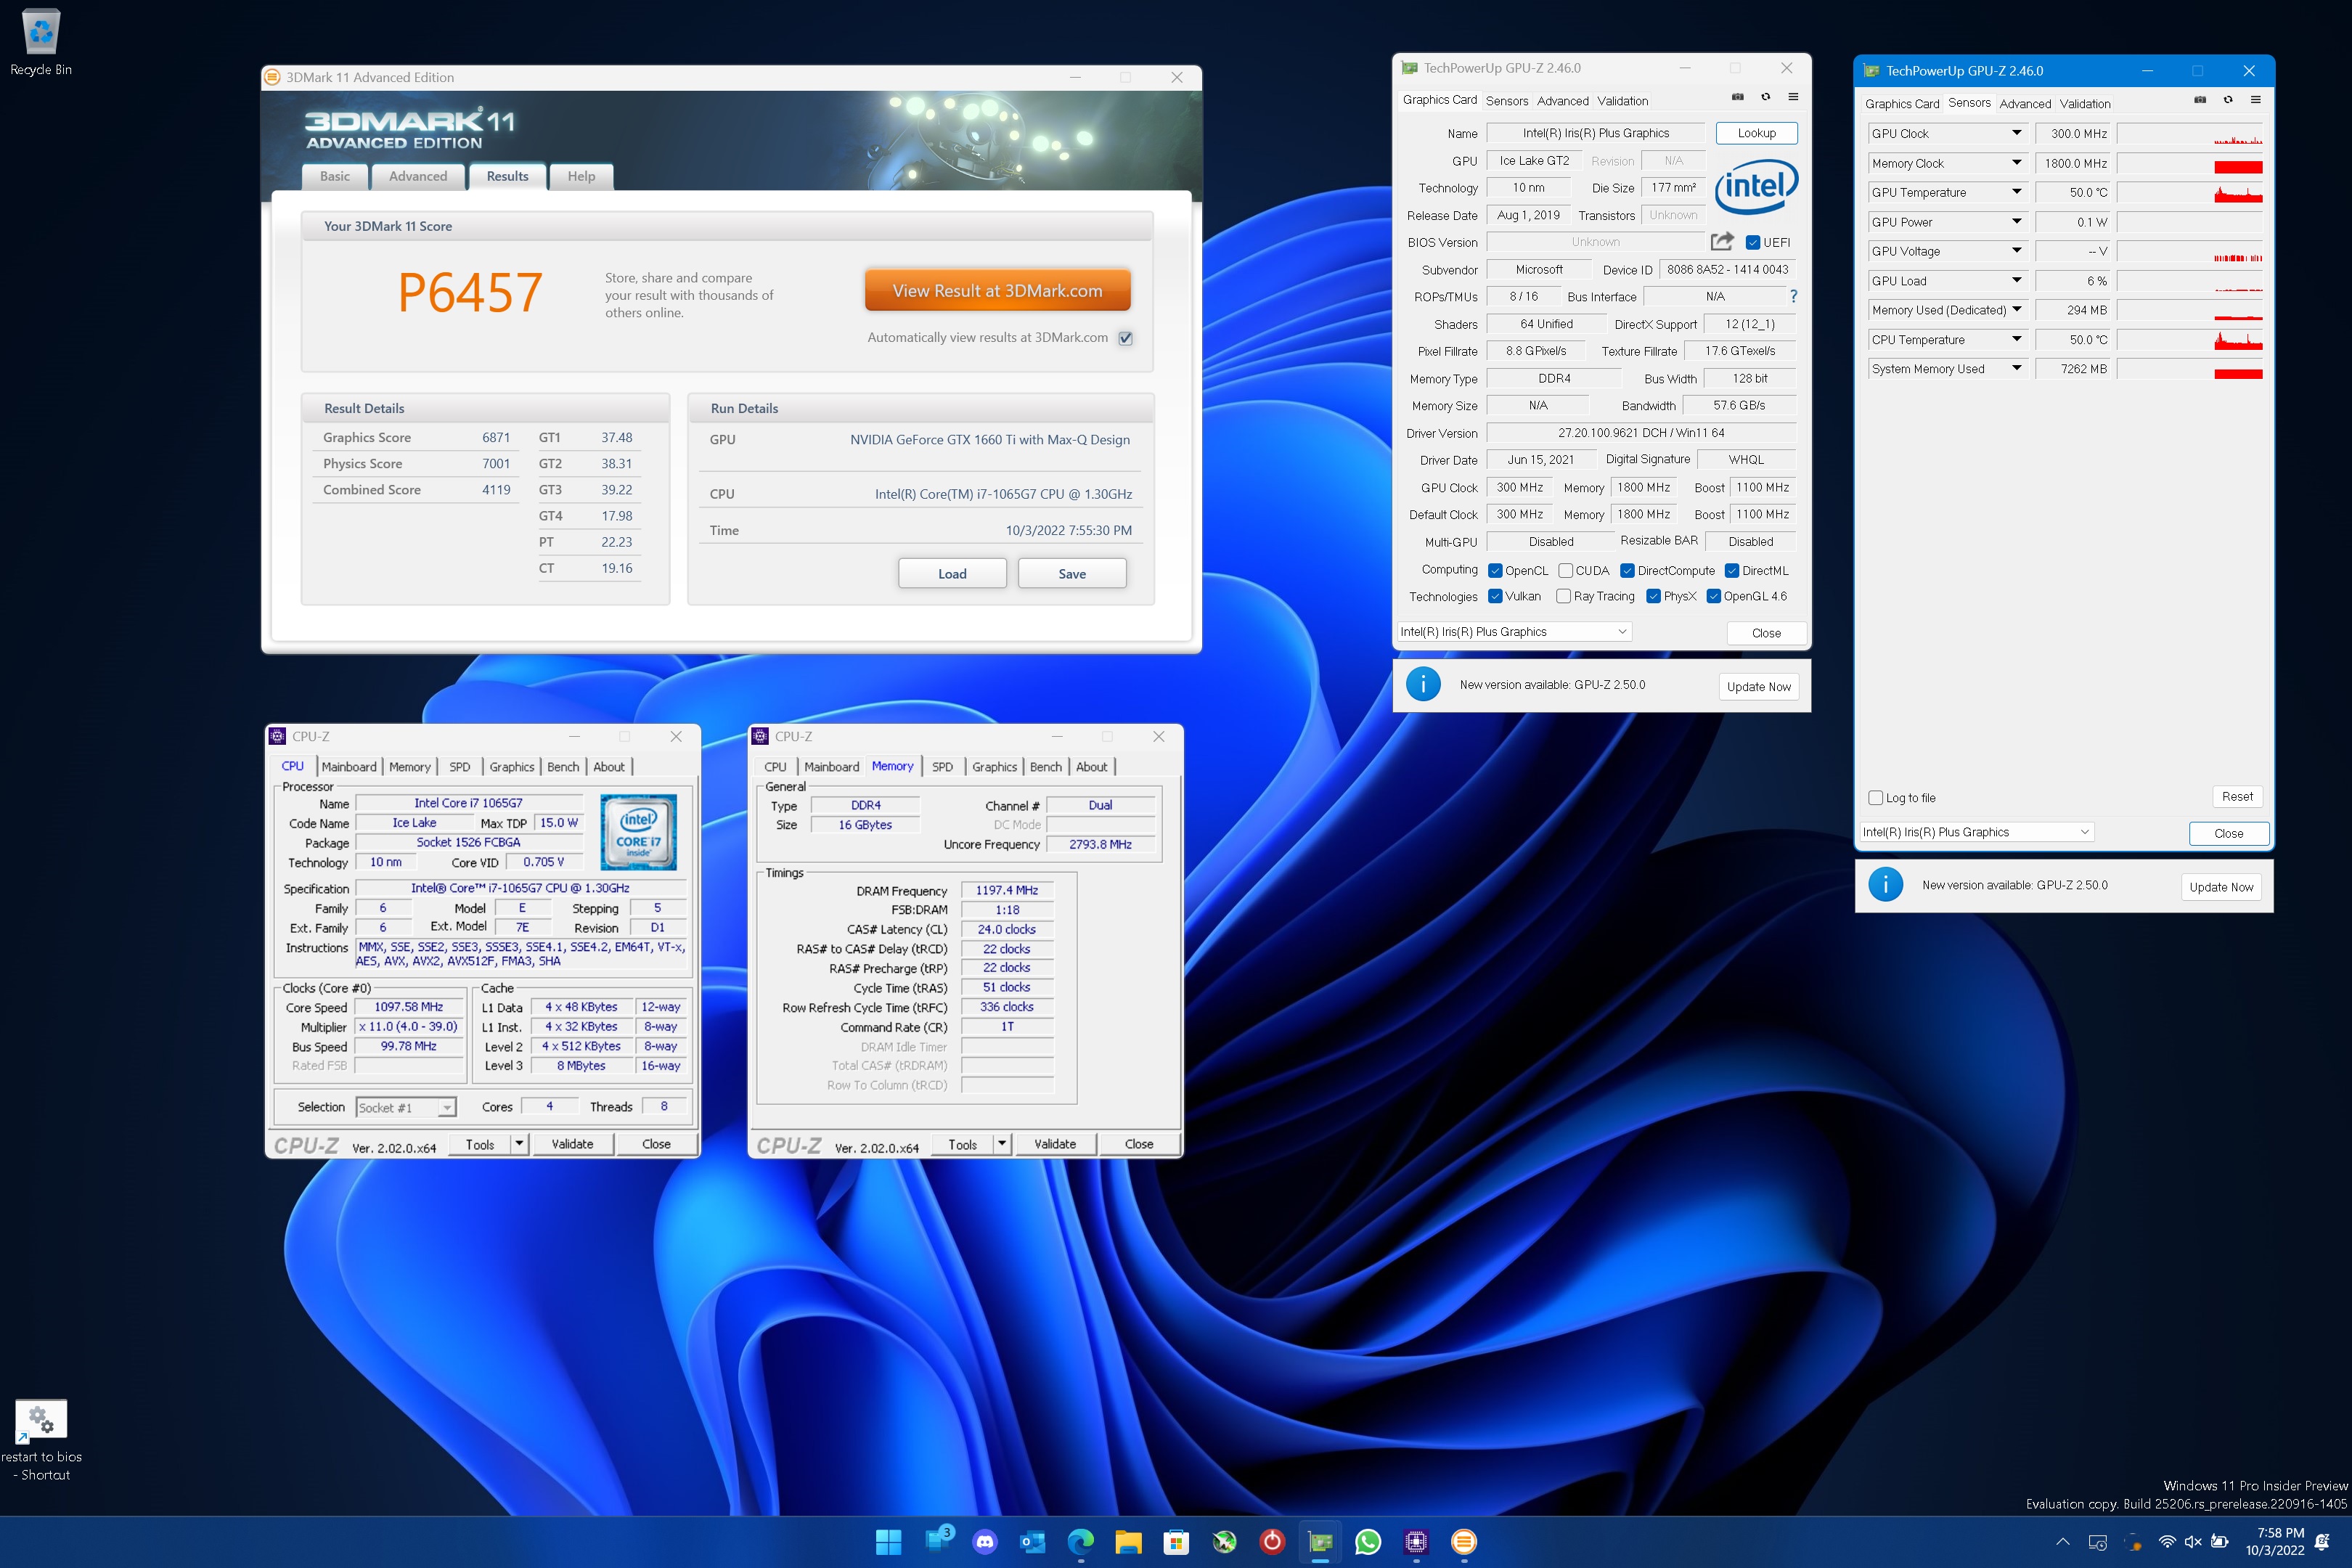Open the GPU Power sensor dropdown arrow
The width and height of the screenshot is (2352, 1568).
[2017, 221]
